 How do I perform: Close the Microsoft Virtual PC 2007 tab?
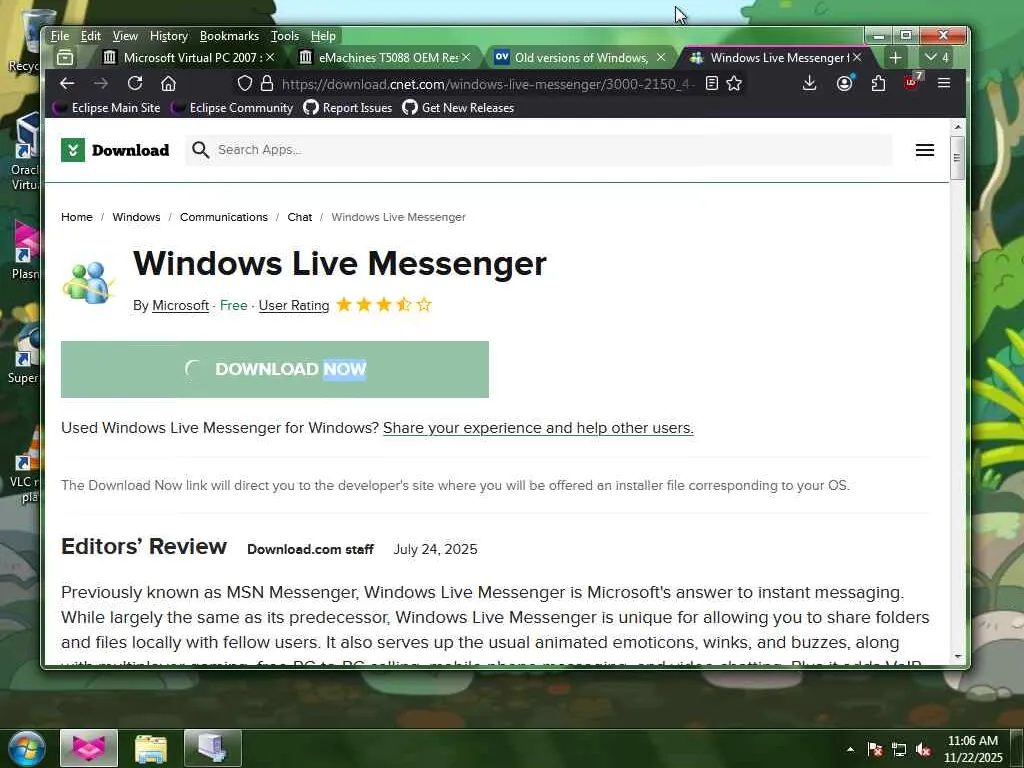coord(270,57)
